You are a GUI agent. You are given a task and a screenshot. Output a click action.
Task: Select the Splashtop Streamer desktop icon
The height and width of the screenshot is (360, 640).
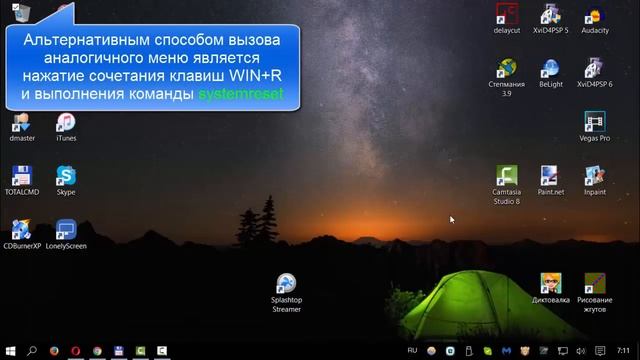pyautogui.click(x=287, y=292)
